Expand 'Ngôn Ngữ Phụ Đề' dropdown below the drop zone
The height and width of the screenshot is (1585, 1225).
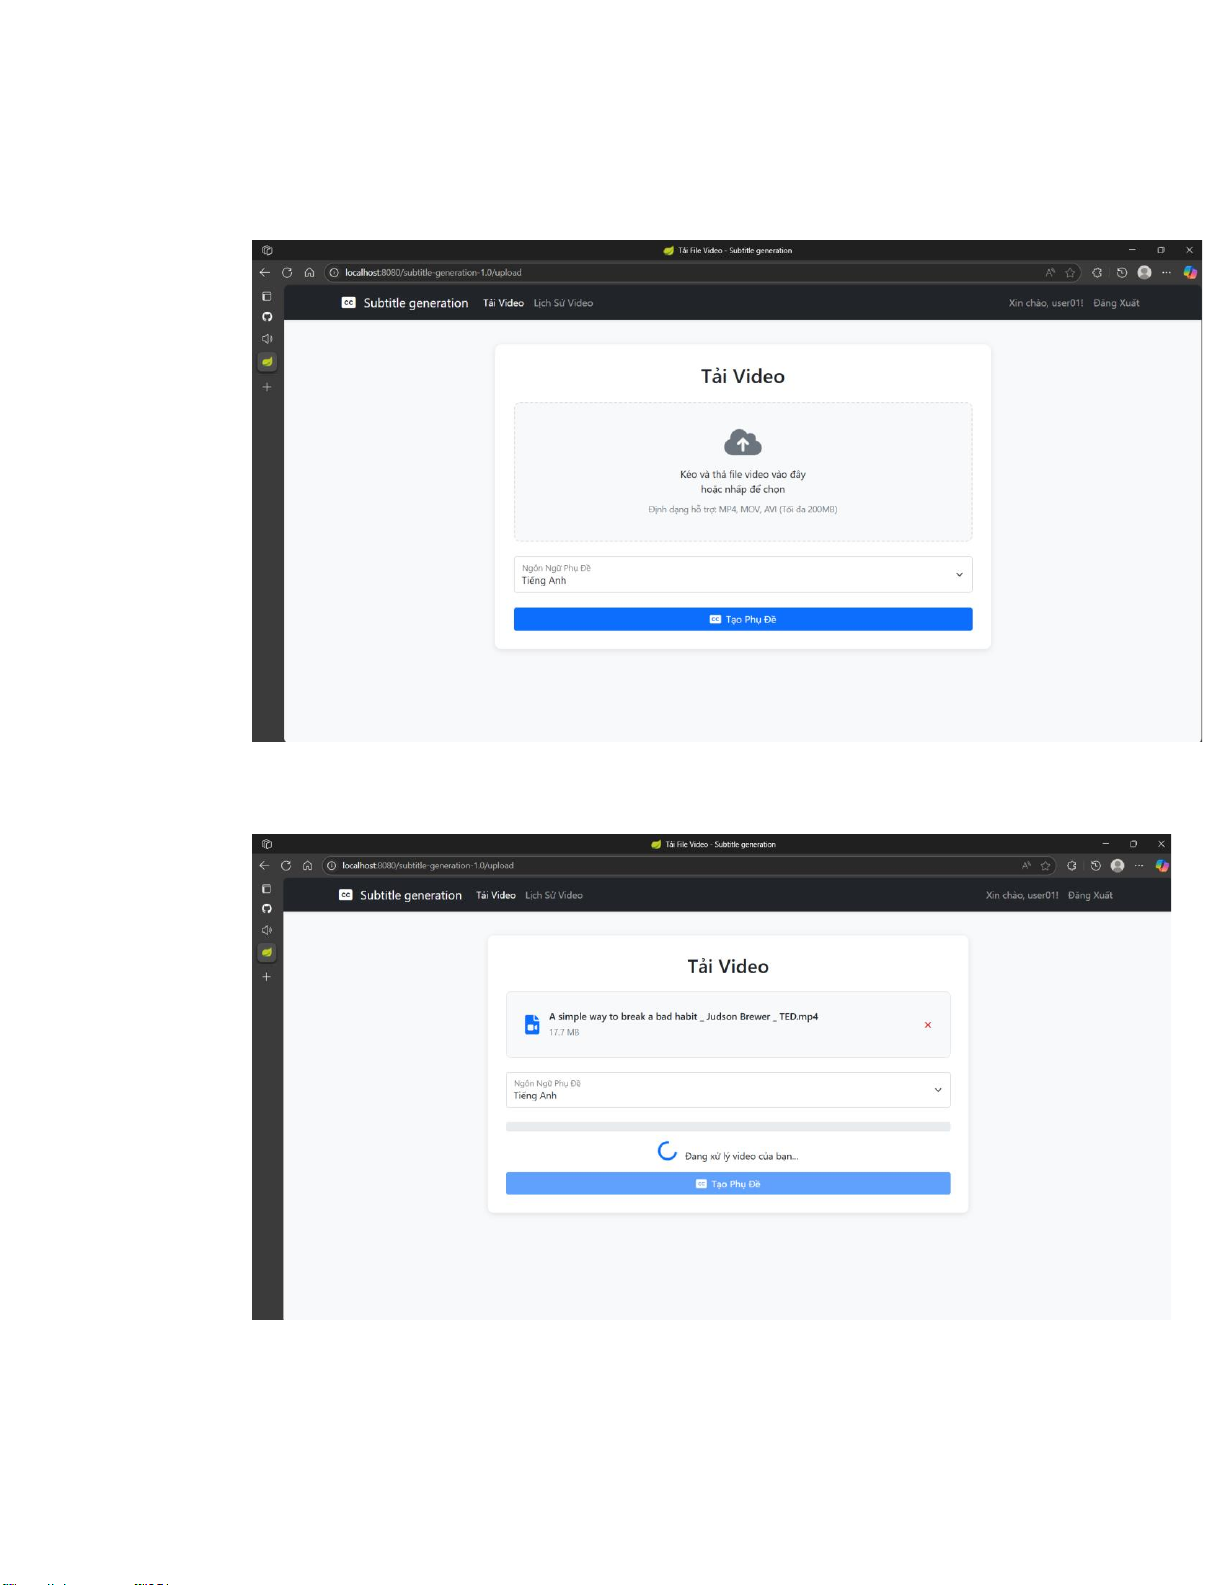point(743,575)
